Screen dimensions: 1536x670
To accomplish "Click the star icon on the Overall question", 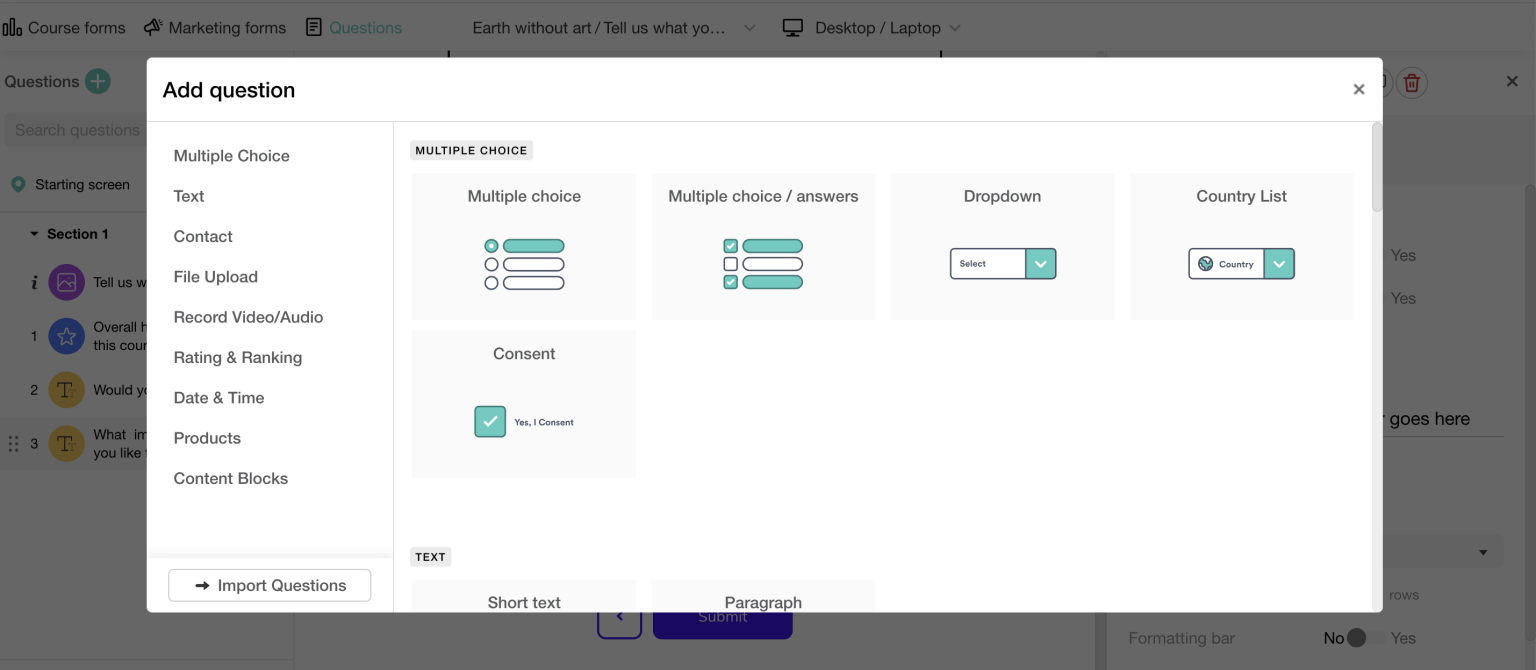I will click(x=66, y=336).
